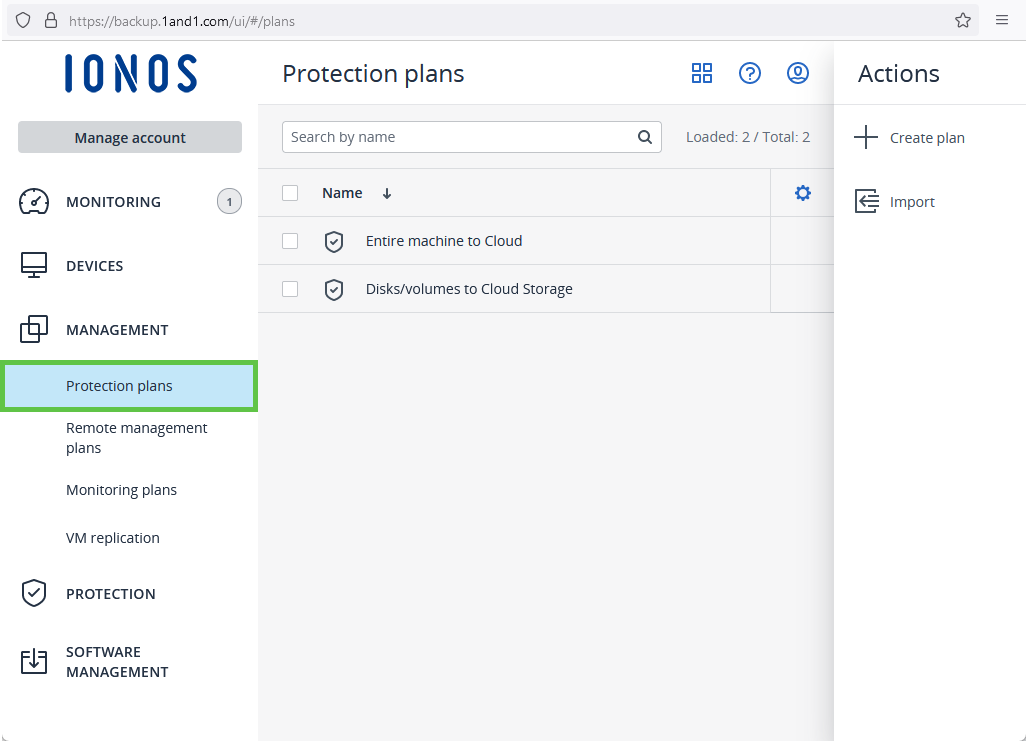
Task: Expand the Protection section in sidebar
Action: click(110, 594)
